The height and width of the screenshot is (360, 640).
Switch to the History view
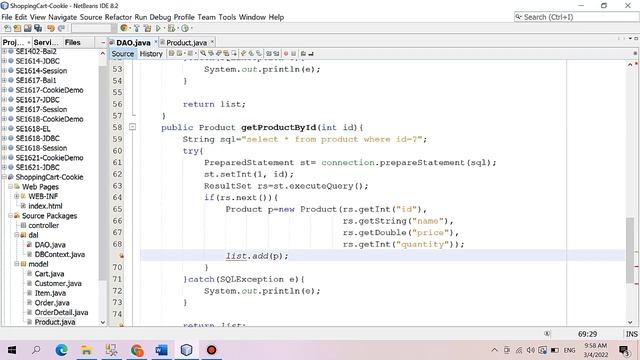click(151, 53)
